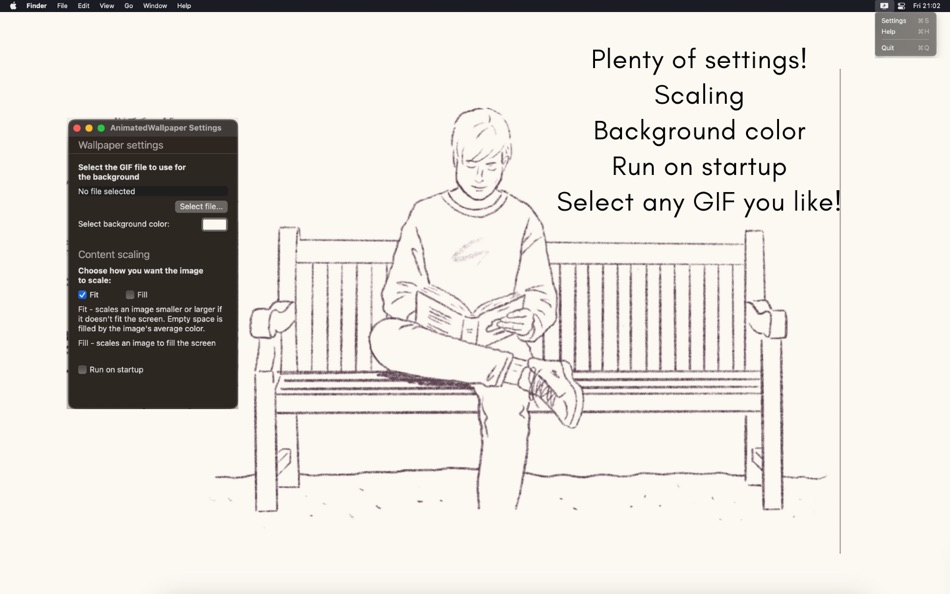Click the menu bar clock Fri 21:02
This screenshot has width=950, height=594.
926,5
